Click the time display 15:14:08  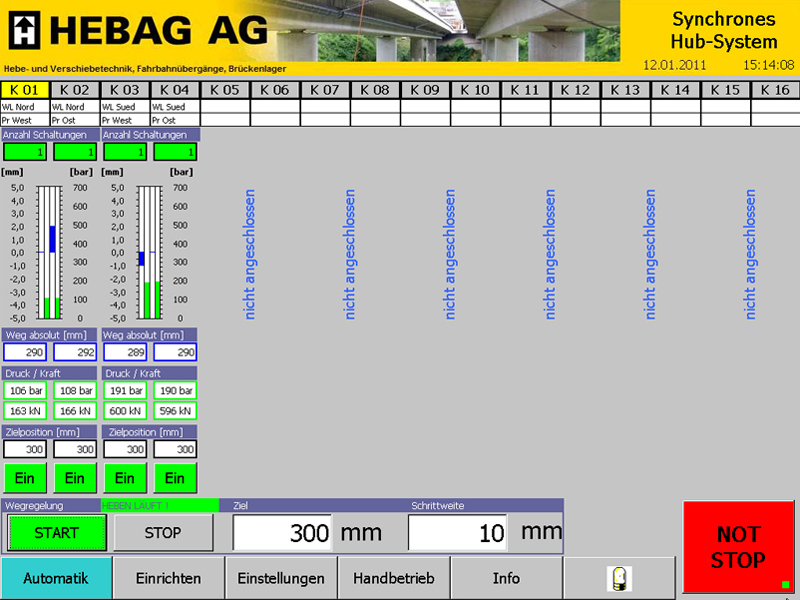click(768, 65)
